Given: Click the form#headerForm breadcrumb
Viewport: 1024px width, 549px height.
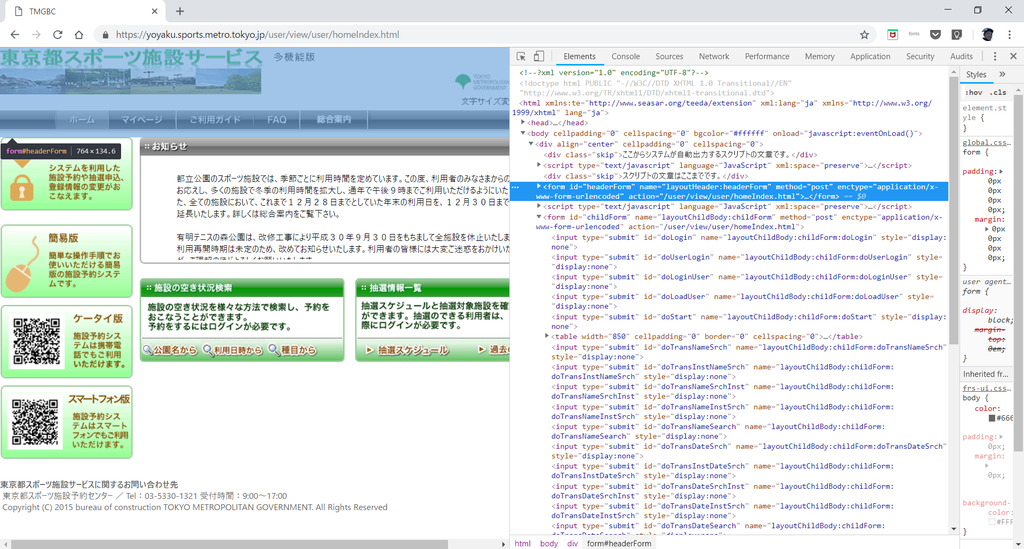Looking at the screenshot, I should tap(618, 543).
